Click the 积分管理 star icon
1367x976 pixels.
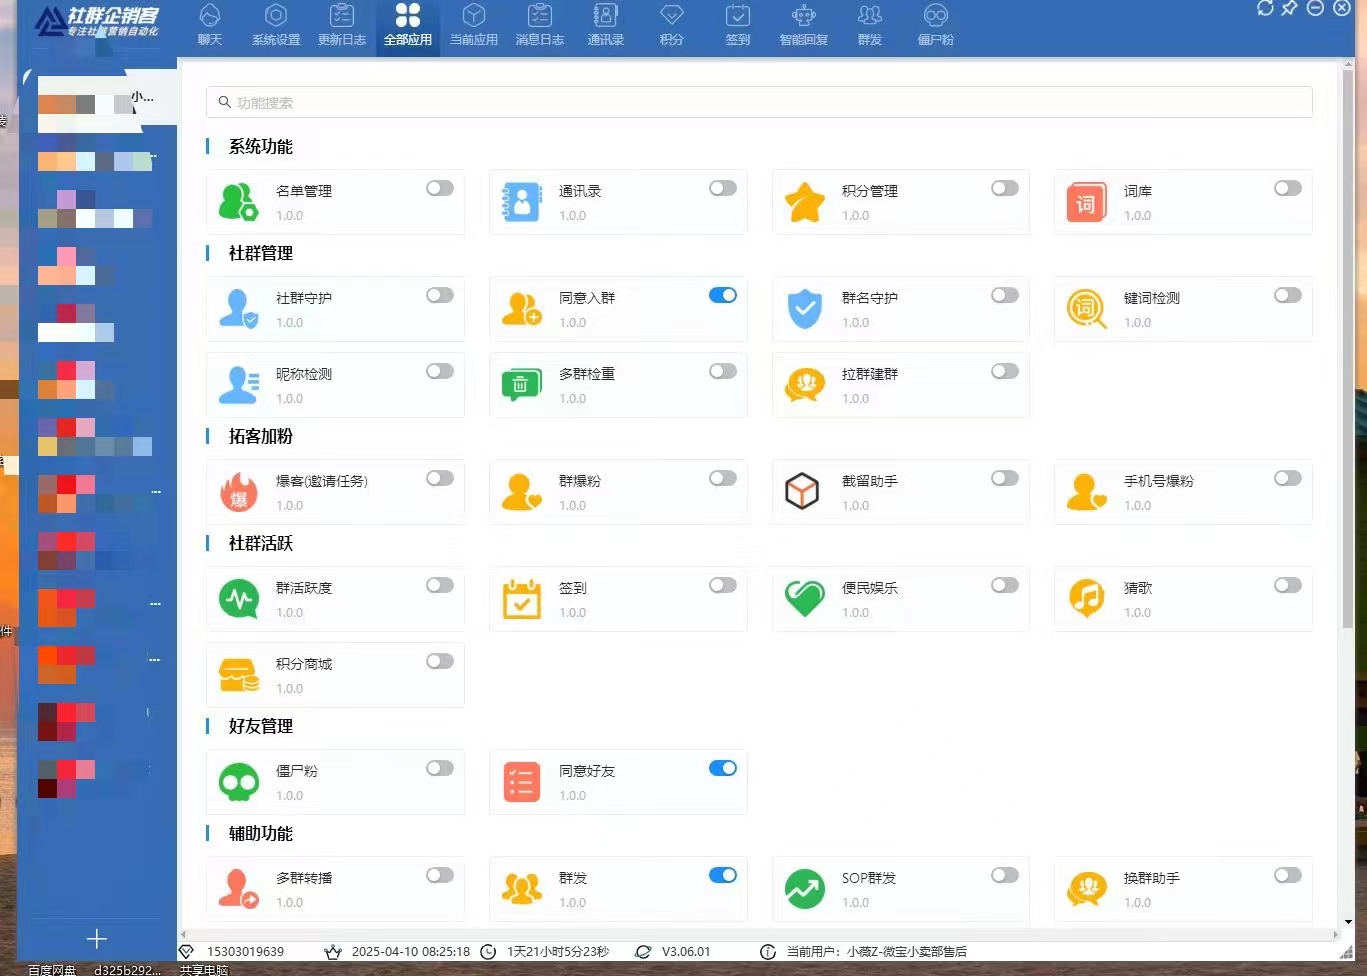[x=804, y=202]
